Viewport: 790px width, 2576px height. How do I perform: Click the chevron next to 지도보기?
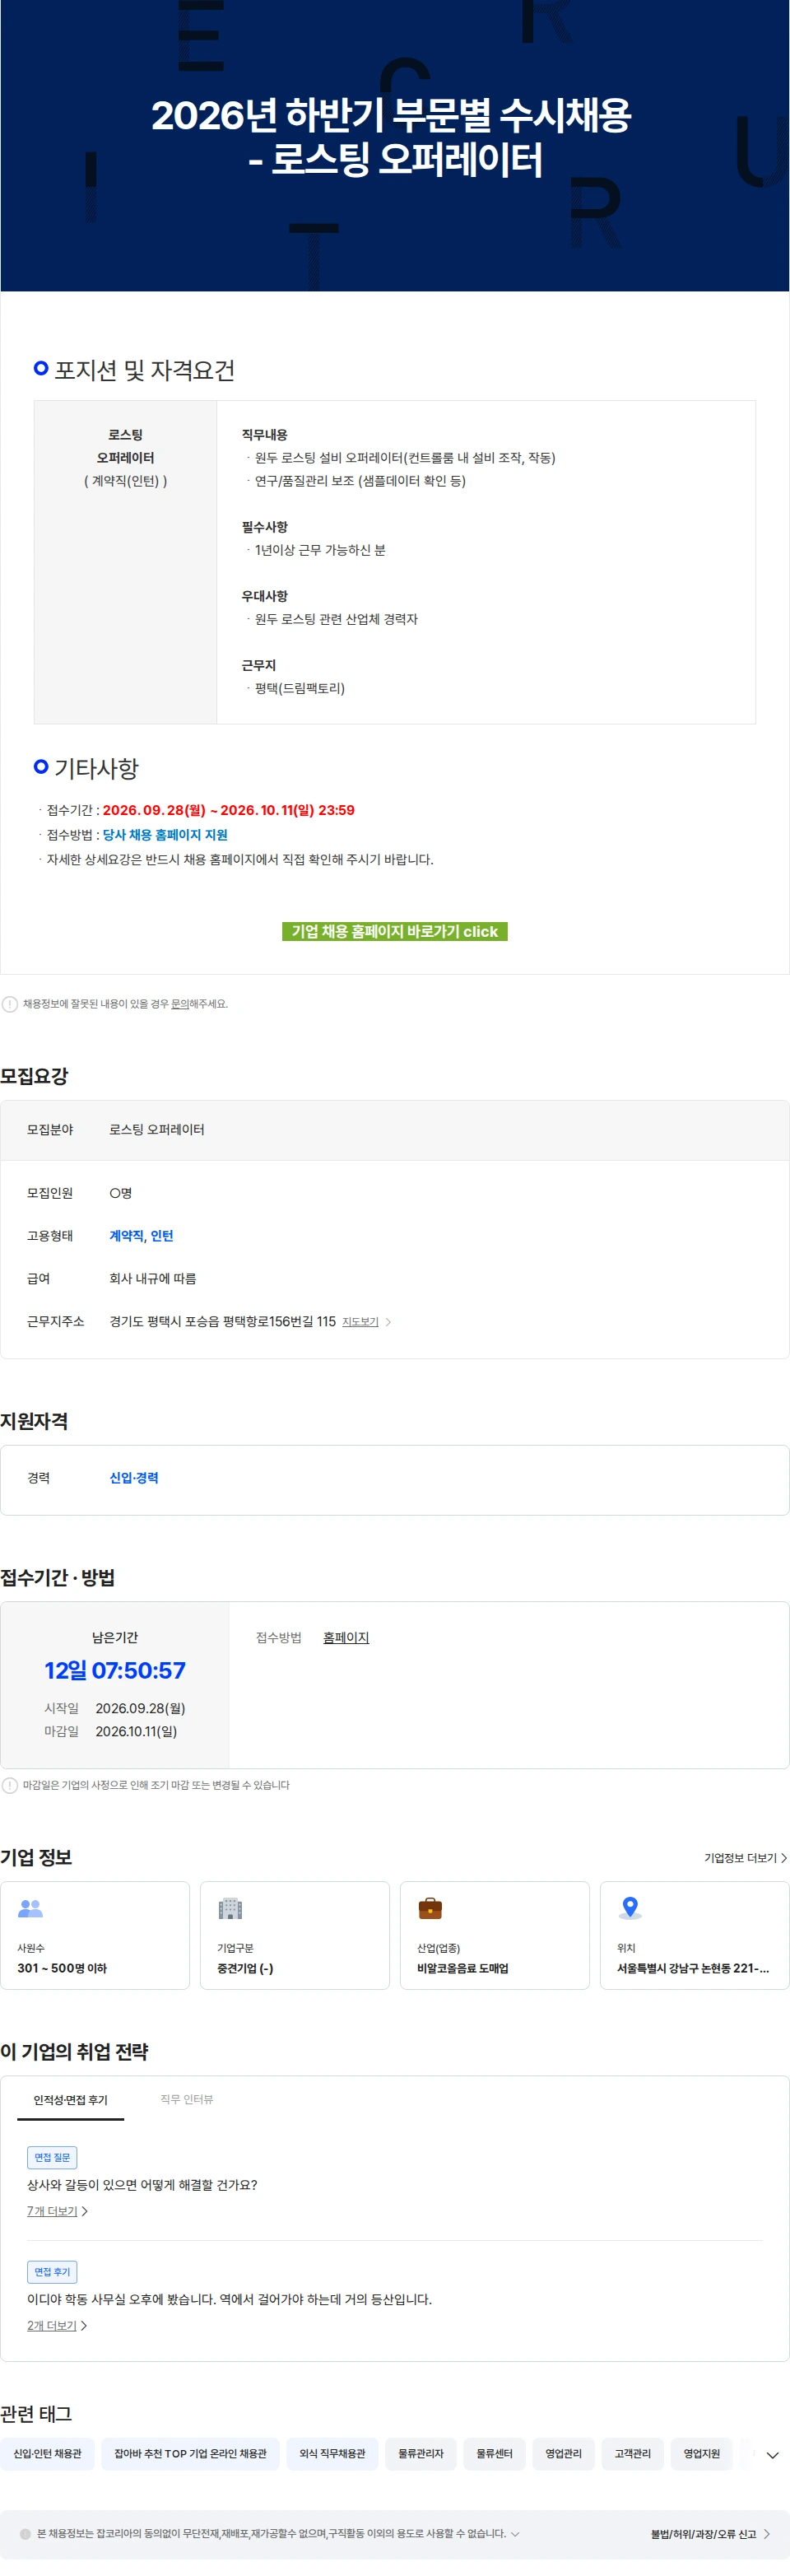388,1322
